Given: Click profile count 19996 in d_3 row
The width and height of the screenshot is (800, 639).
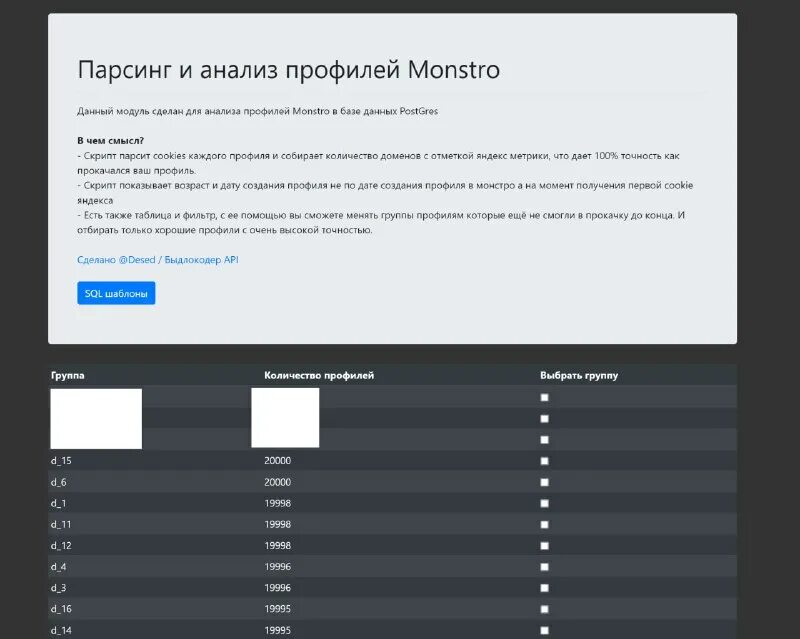Looking at the screenshot, I should (278, 588).
